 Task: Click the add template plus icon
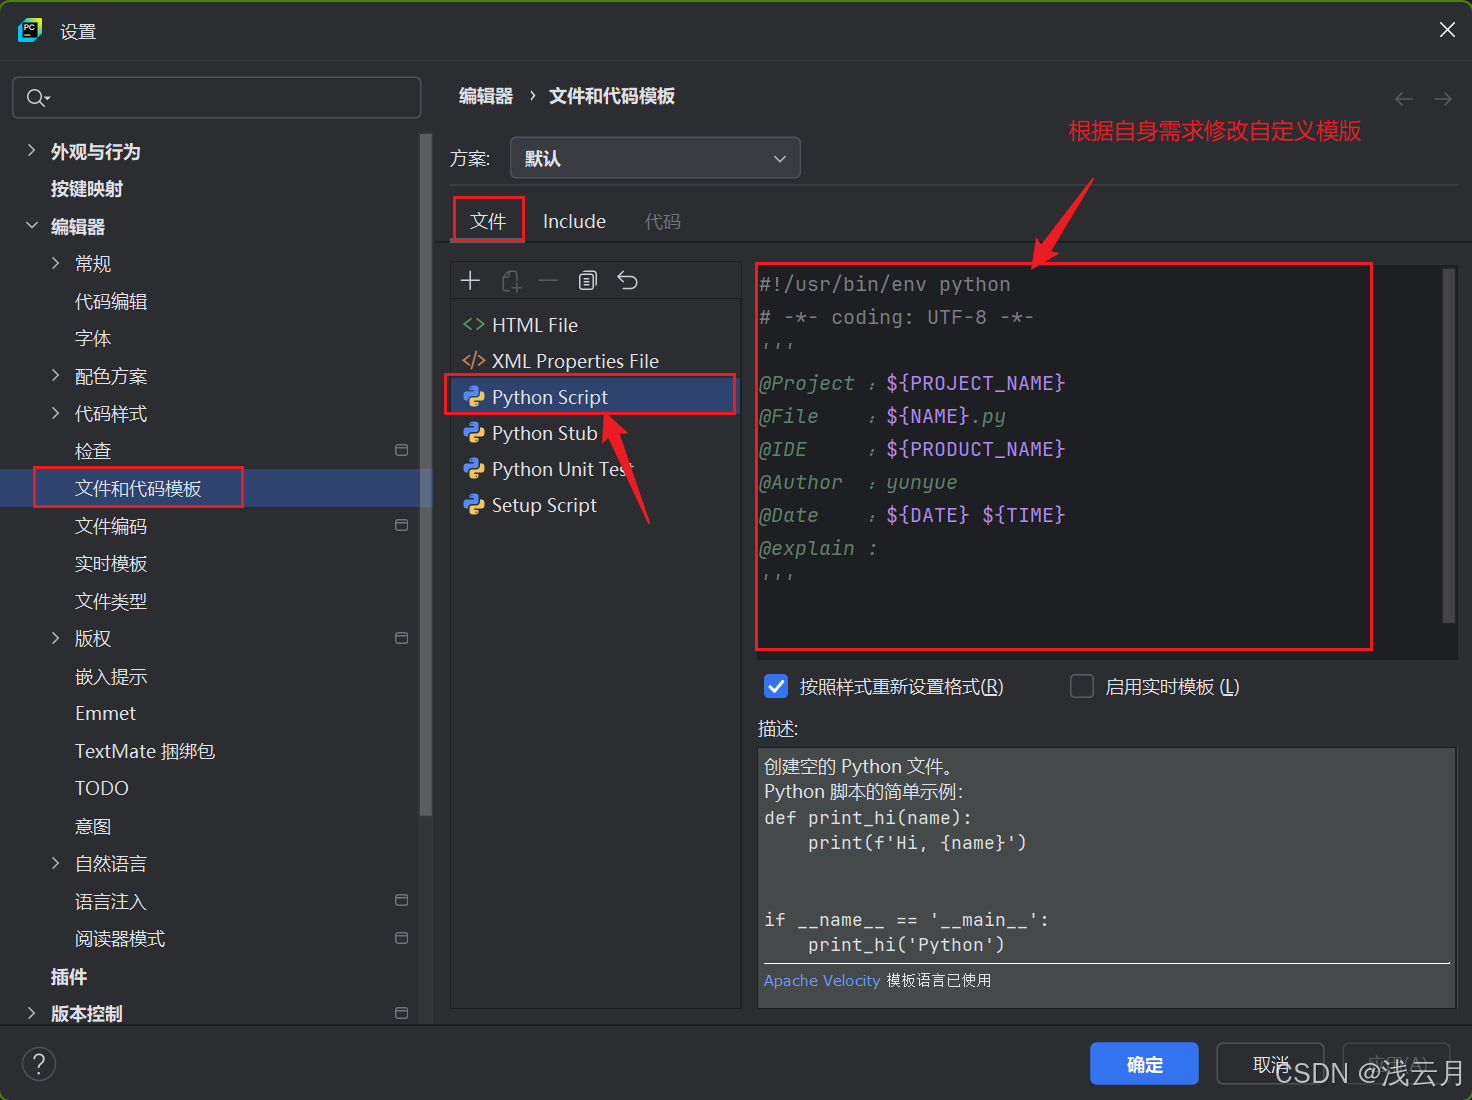coord(470,281)
